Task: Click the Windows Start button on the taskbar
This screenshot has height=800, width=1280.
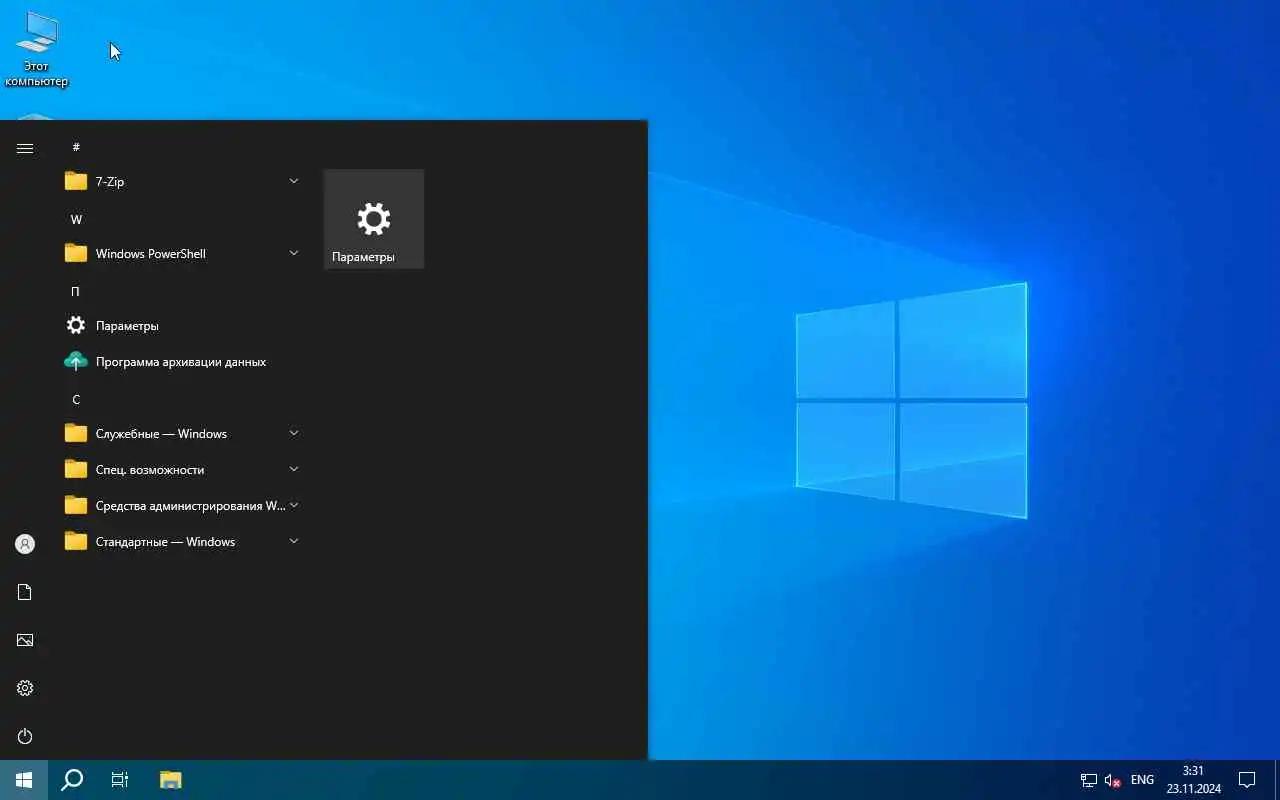Action: pyautogui.click(x=24, y=780)
